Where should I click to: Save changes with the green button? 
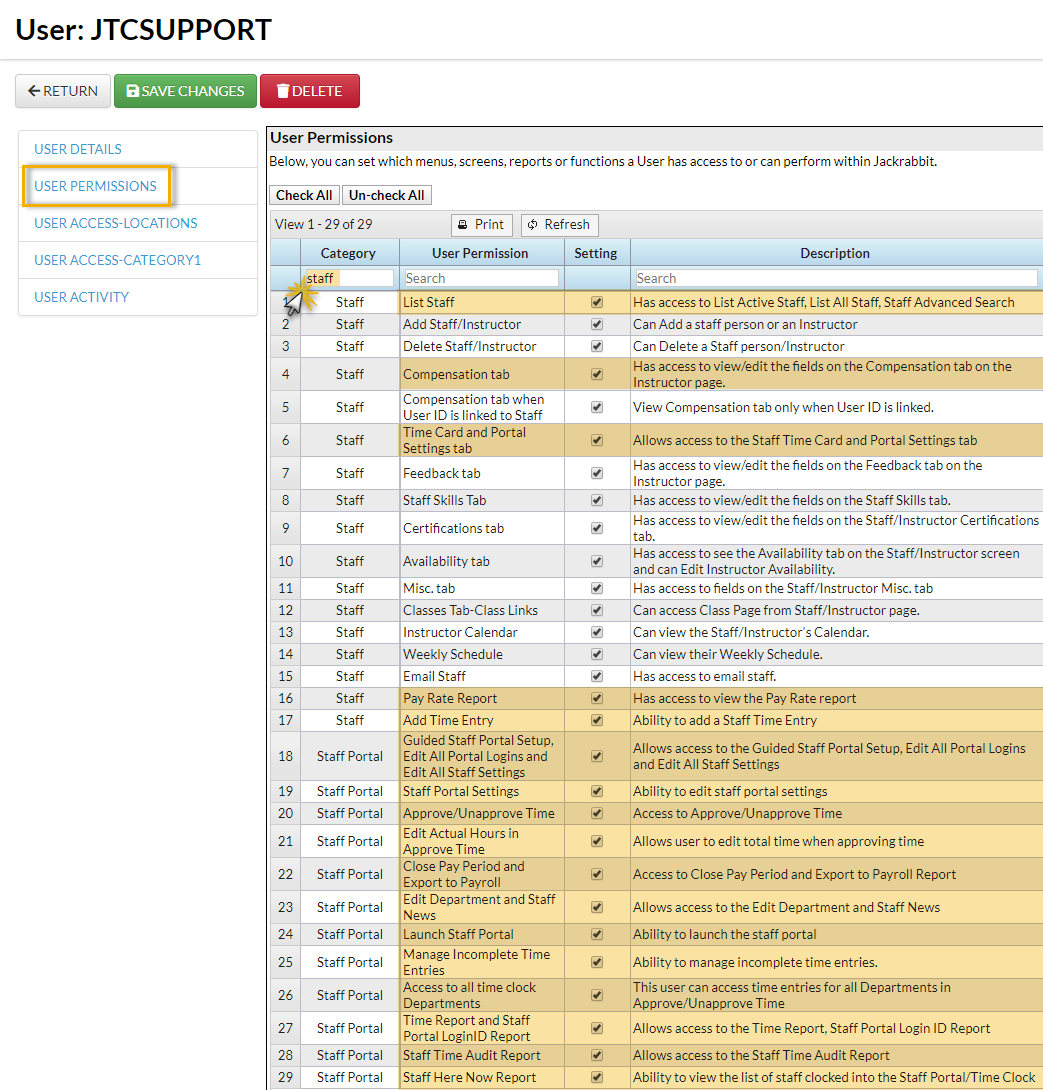click(x=185, y=91)
